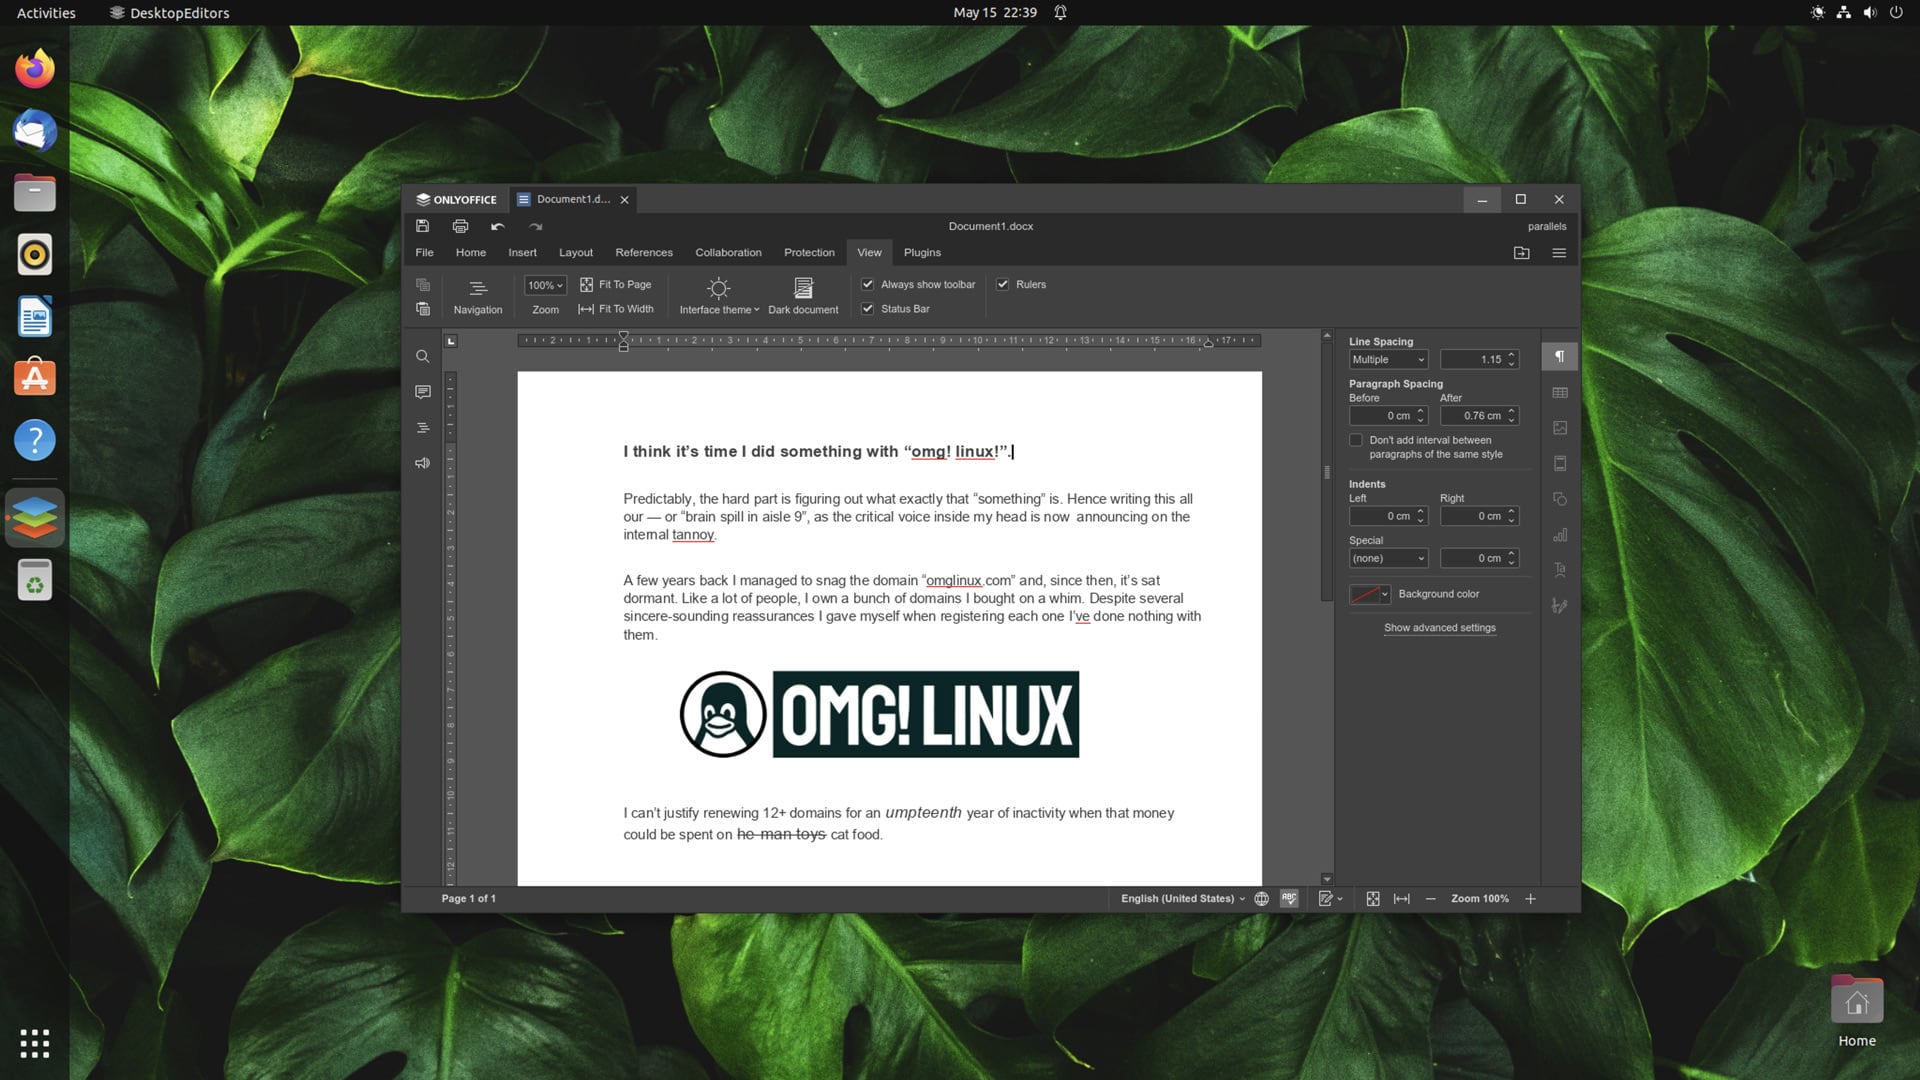1920x1080 pixels.
Task: Click Fit To Width in the ribbon
Action: pyautogui.click(x=616, y=309)
